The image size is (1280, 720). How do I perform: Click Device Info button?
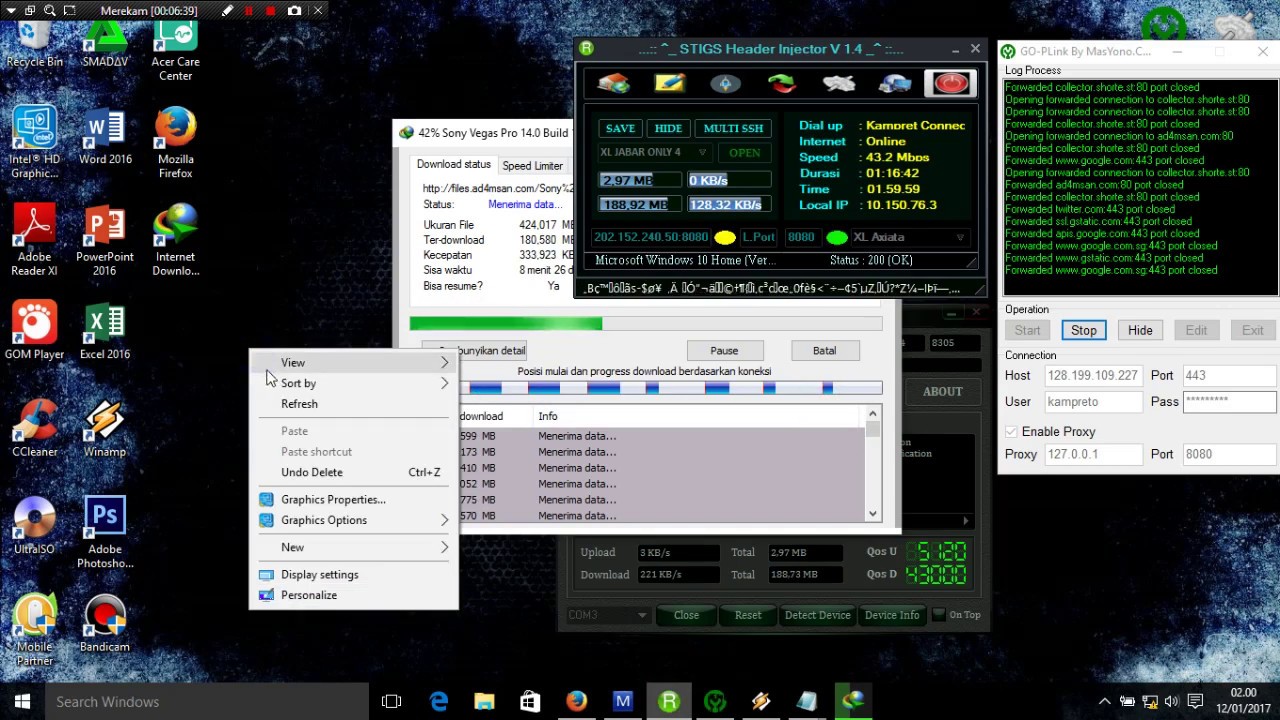(x=891, y=615)
